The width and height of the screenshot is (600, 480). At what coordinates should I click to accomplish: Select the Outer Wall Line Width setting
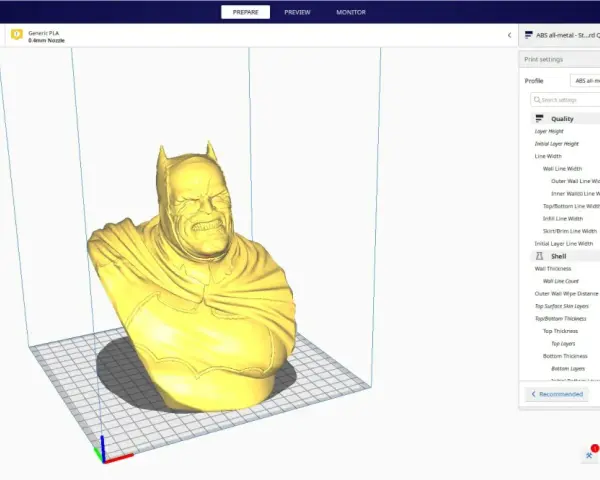pos(575,181)
